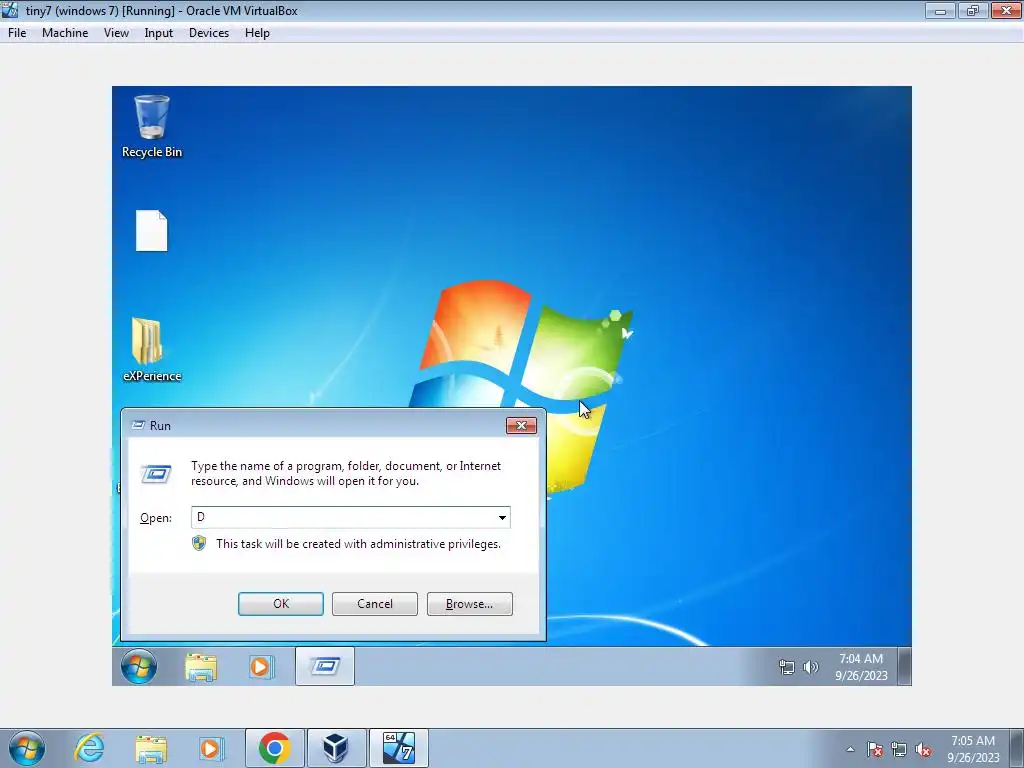
Task: Open host Media Player taskbar icon
Action: (211, 748)
